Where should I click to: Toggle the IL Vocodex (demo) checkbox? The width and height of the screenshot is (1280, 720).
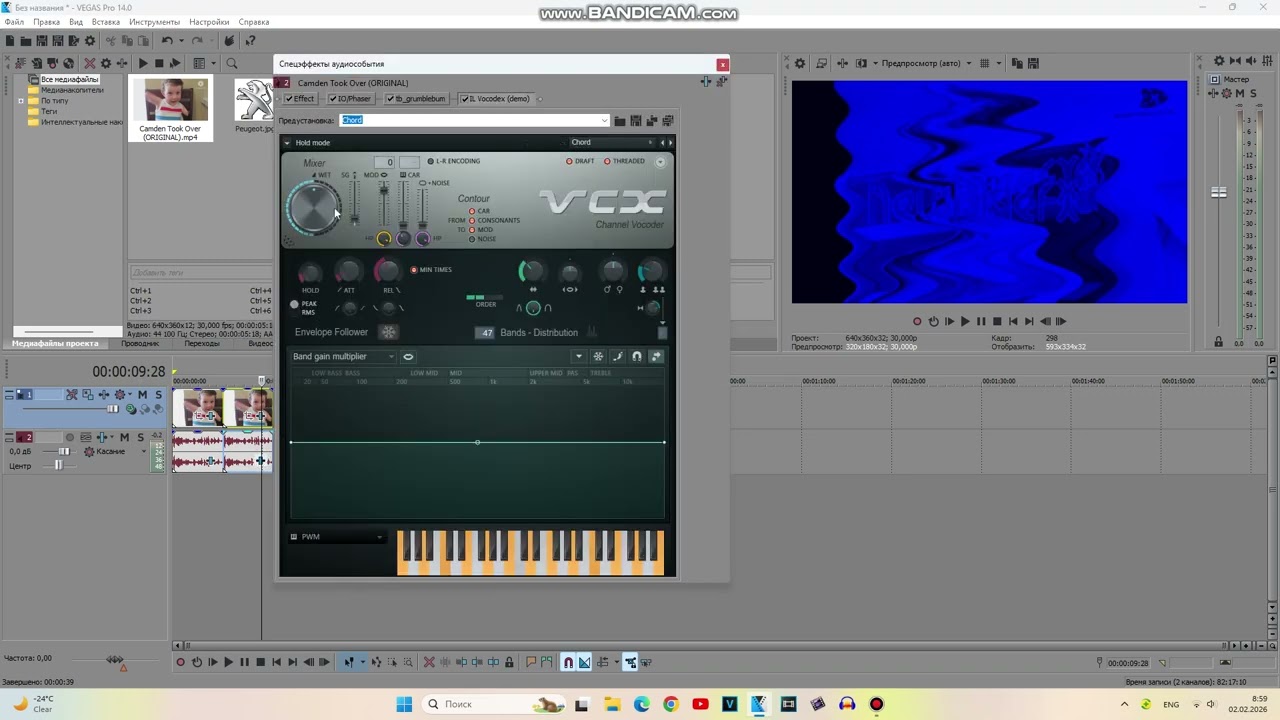[465, 99]
